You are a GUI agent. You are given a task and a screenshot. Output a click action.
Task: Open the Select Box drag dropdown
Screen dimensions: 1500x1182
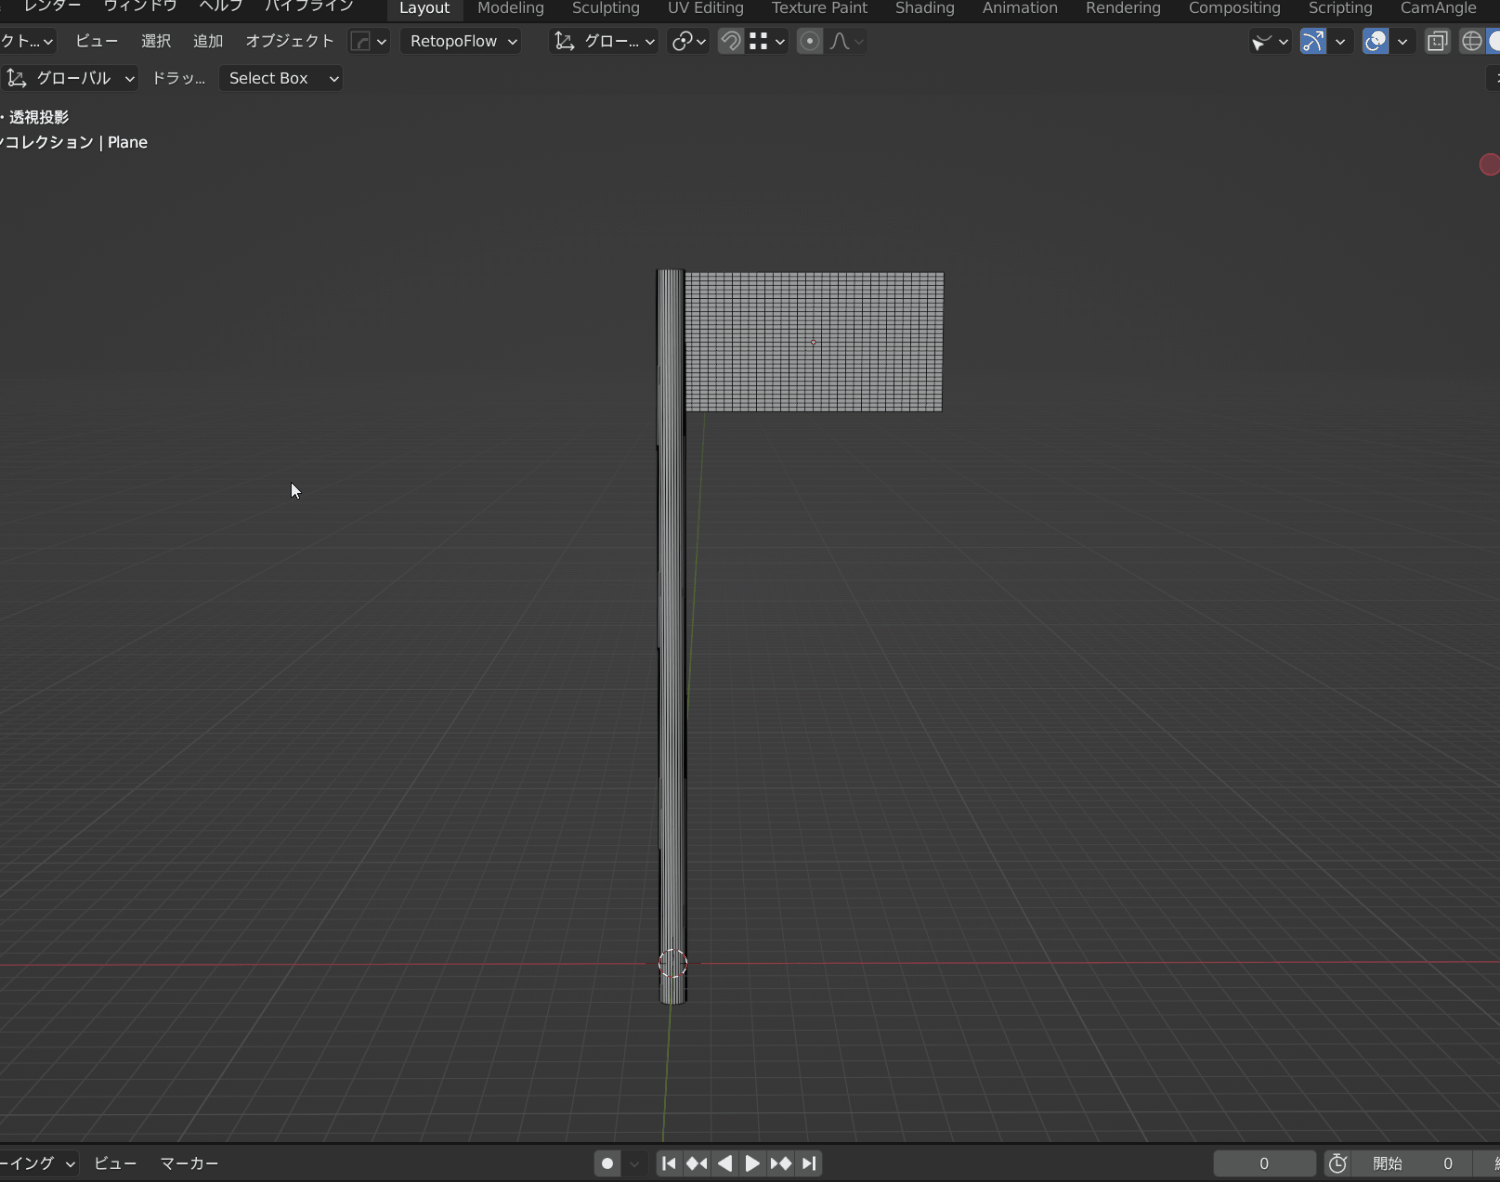(x=281, y=78)
